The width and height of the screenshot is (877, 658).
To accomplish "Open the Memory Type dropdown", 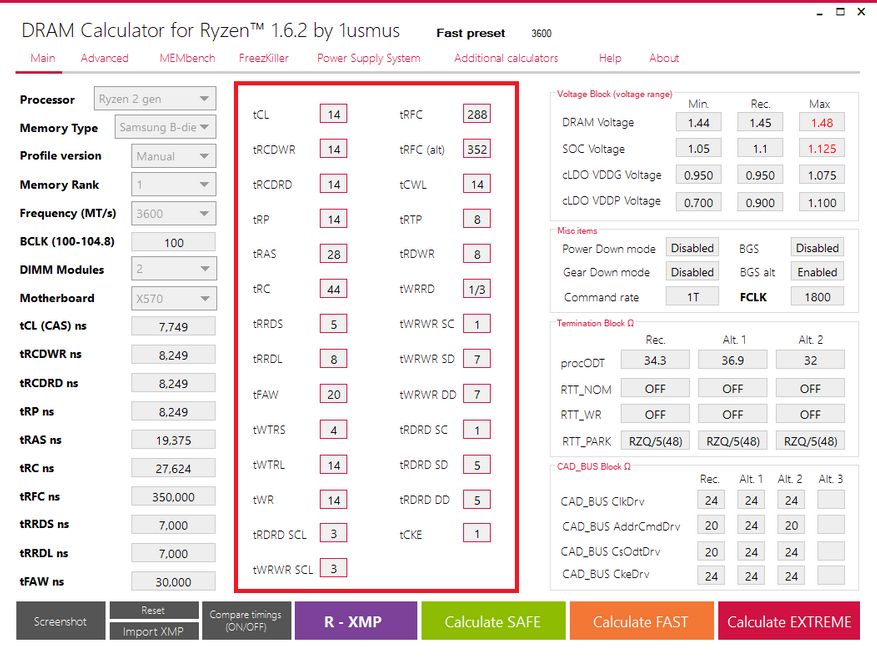I will click(x=165, y=128).
